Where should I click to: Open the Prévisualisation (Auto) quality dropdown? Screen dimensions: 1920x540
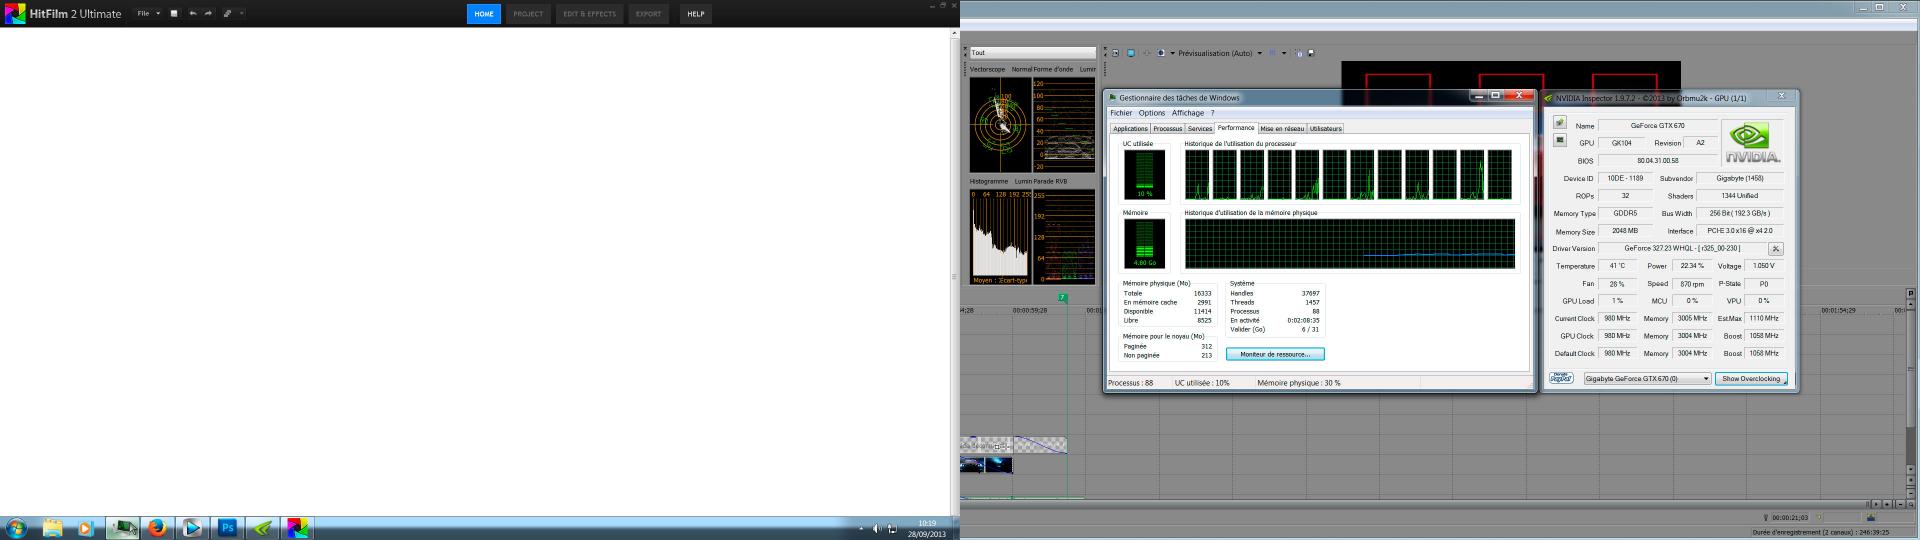tap(1219, 53)
